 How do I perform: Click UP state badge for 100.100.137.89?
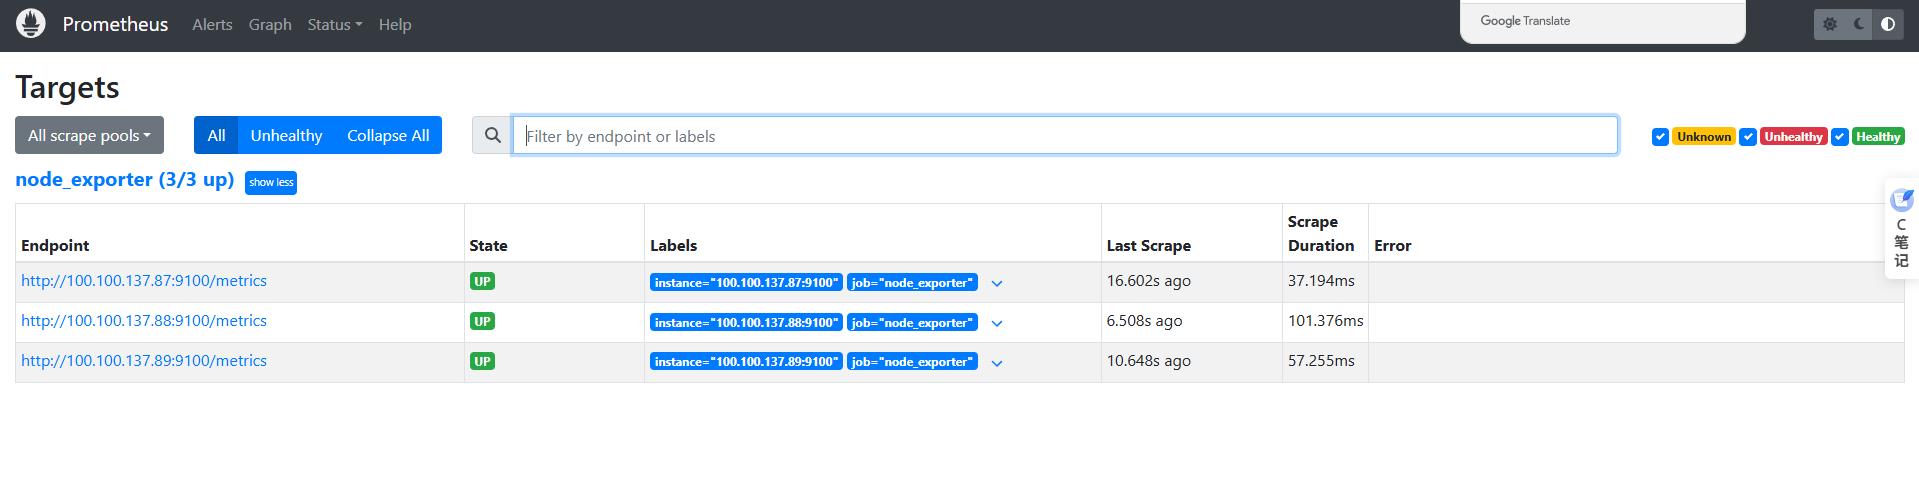(x=482, y=361)
